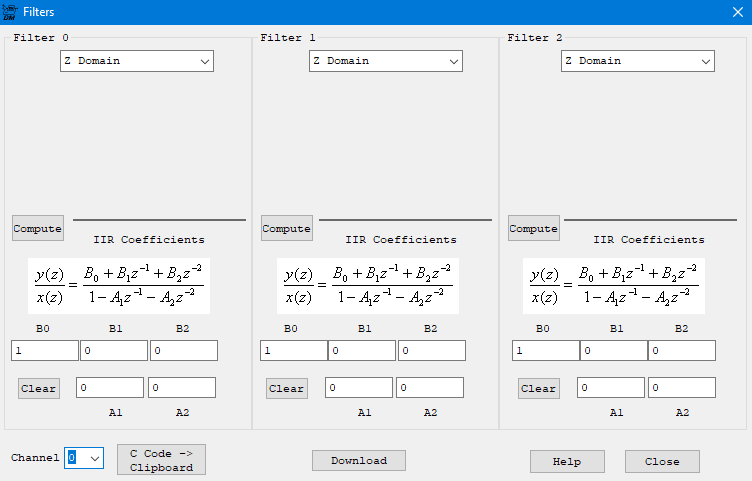Open Filter 0 Z Domain dropdown
The height and width of the screenshot is (481, 752).
click(137, 61)
